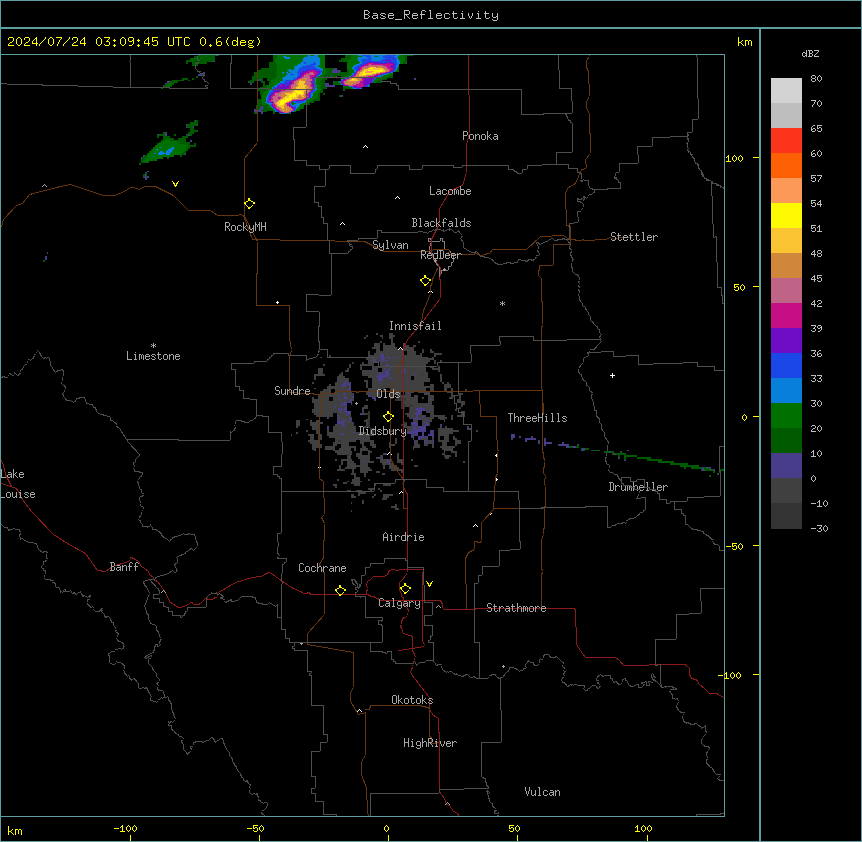862x842 pixels.
Task: Click the yellow marker near RockyMH
Action: tap(250, 204)
